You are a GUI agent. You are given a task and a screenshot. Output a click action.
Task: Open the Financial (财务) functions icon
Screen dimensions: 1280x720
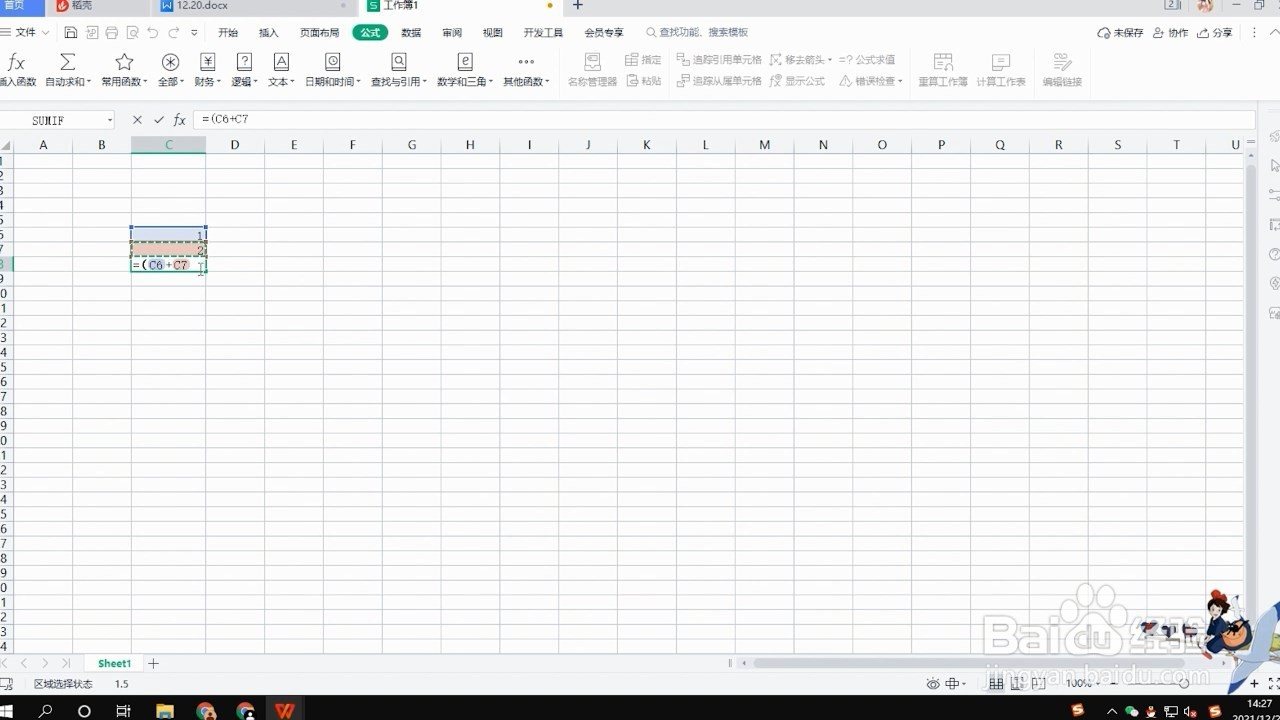[x=208, y=62]
